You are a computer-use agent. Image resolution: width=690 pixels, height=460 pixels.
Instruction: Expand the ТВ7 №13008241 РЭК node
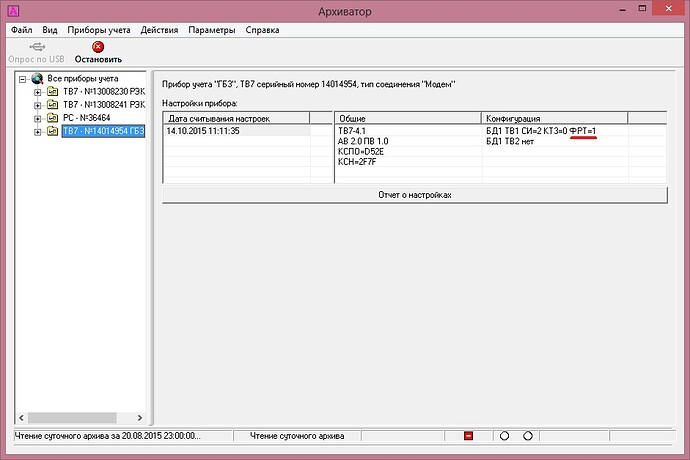37,105
